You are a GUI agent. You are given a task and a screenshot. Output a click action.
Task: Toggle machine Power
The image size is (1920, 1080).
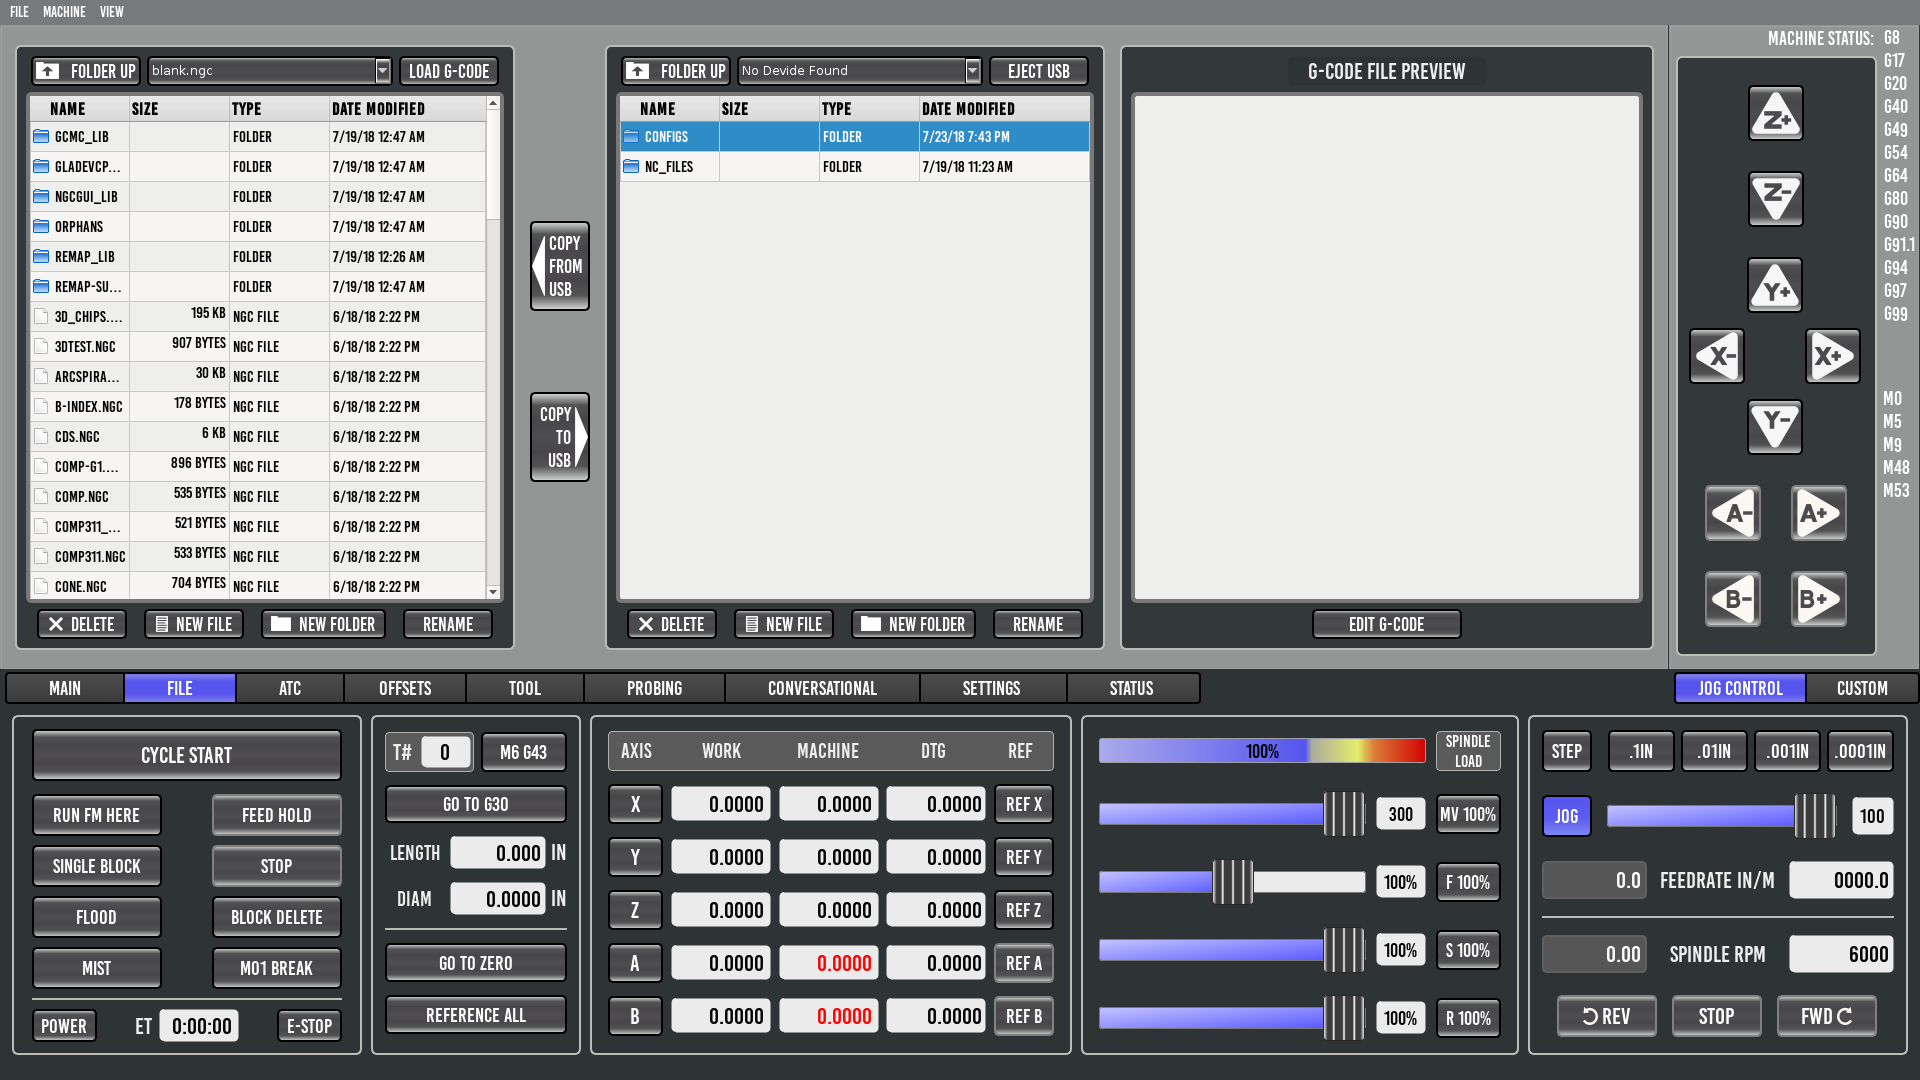click(x=64, y=1026)
